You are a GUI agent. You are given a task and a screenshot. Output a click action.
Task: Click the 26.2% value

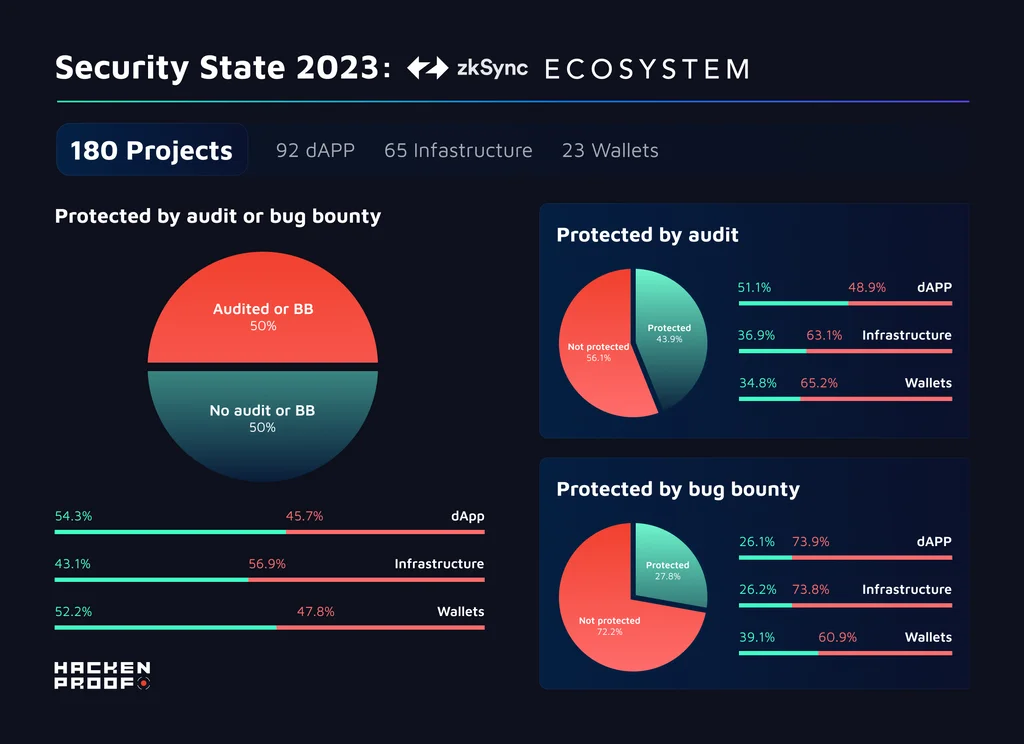(758, 589)
